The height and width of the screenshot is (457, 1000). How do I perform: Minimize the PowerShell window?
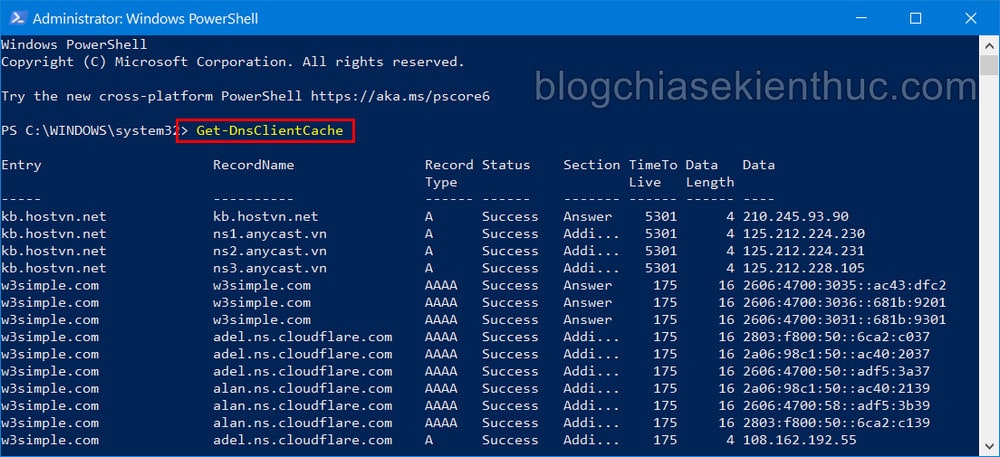[858, 18]
